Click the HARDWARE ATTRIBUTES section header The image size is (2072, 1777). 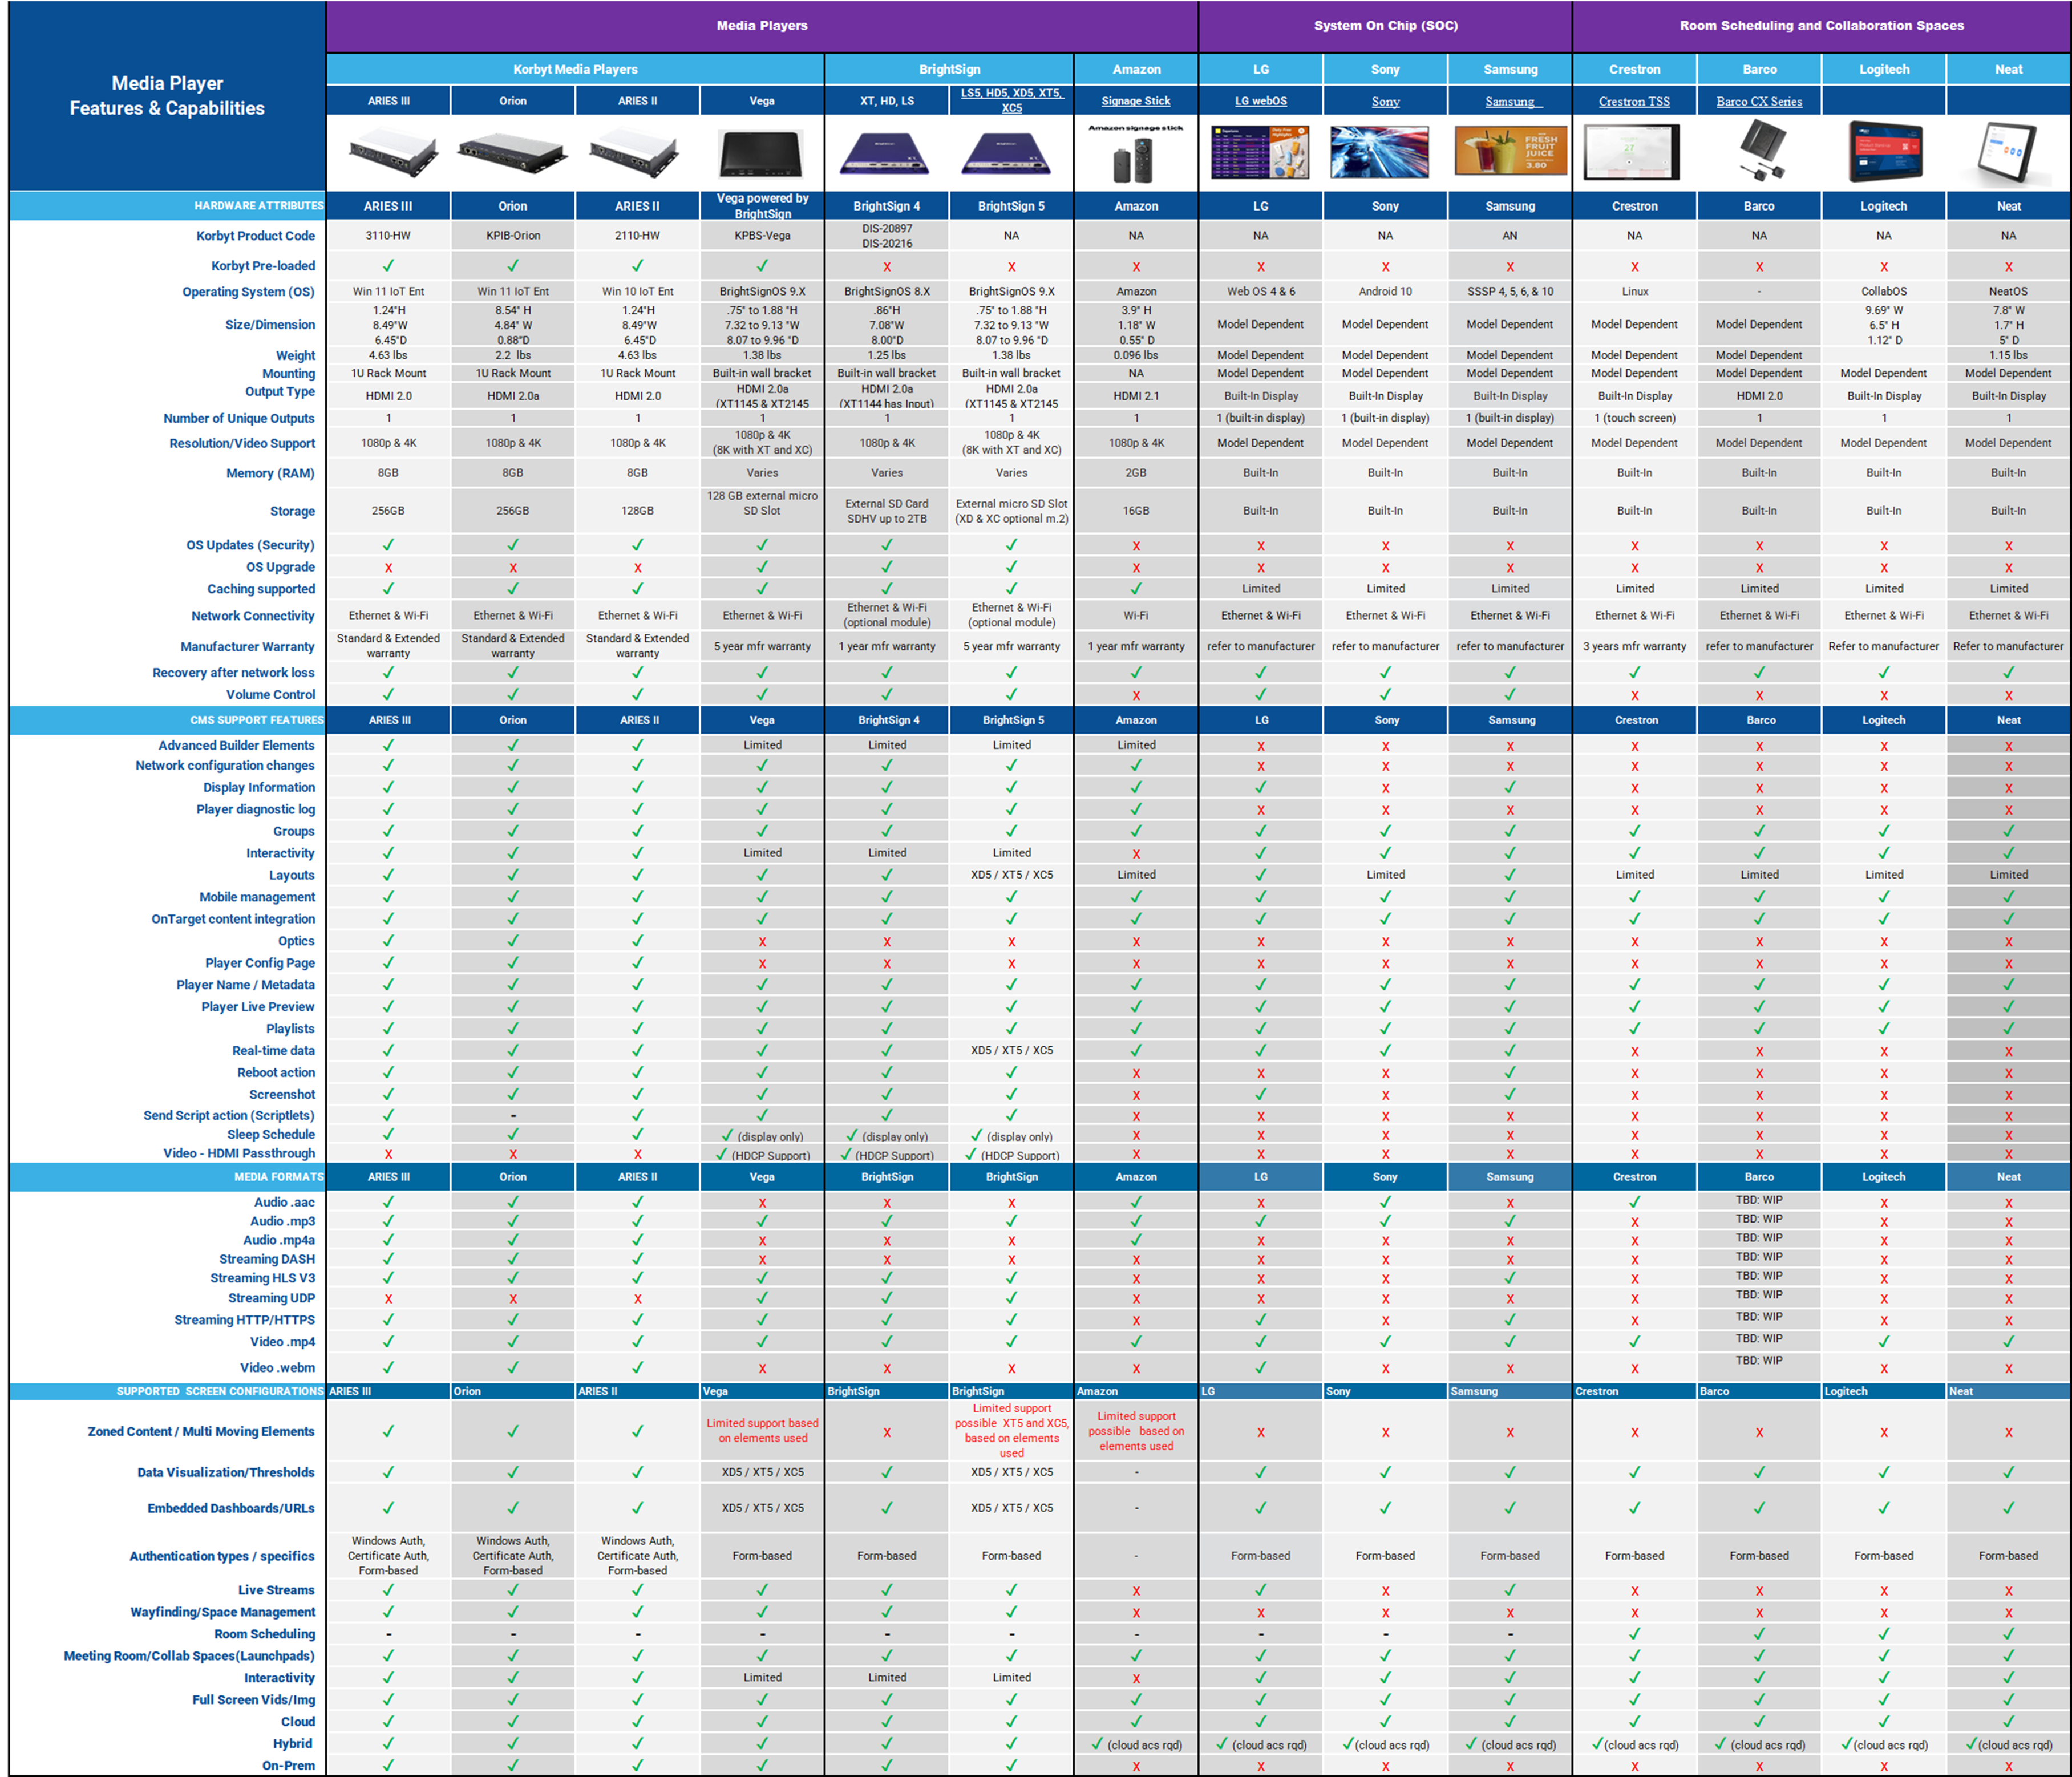(258, 206)
